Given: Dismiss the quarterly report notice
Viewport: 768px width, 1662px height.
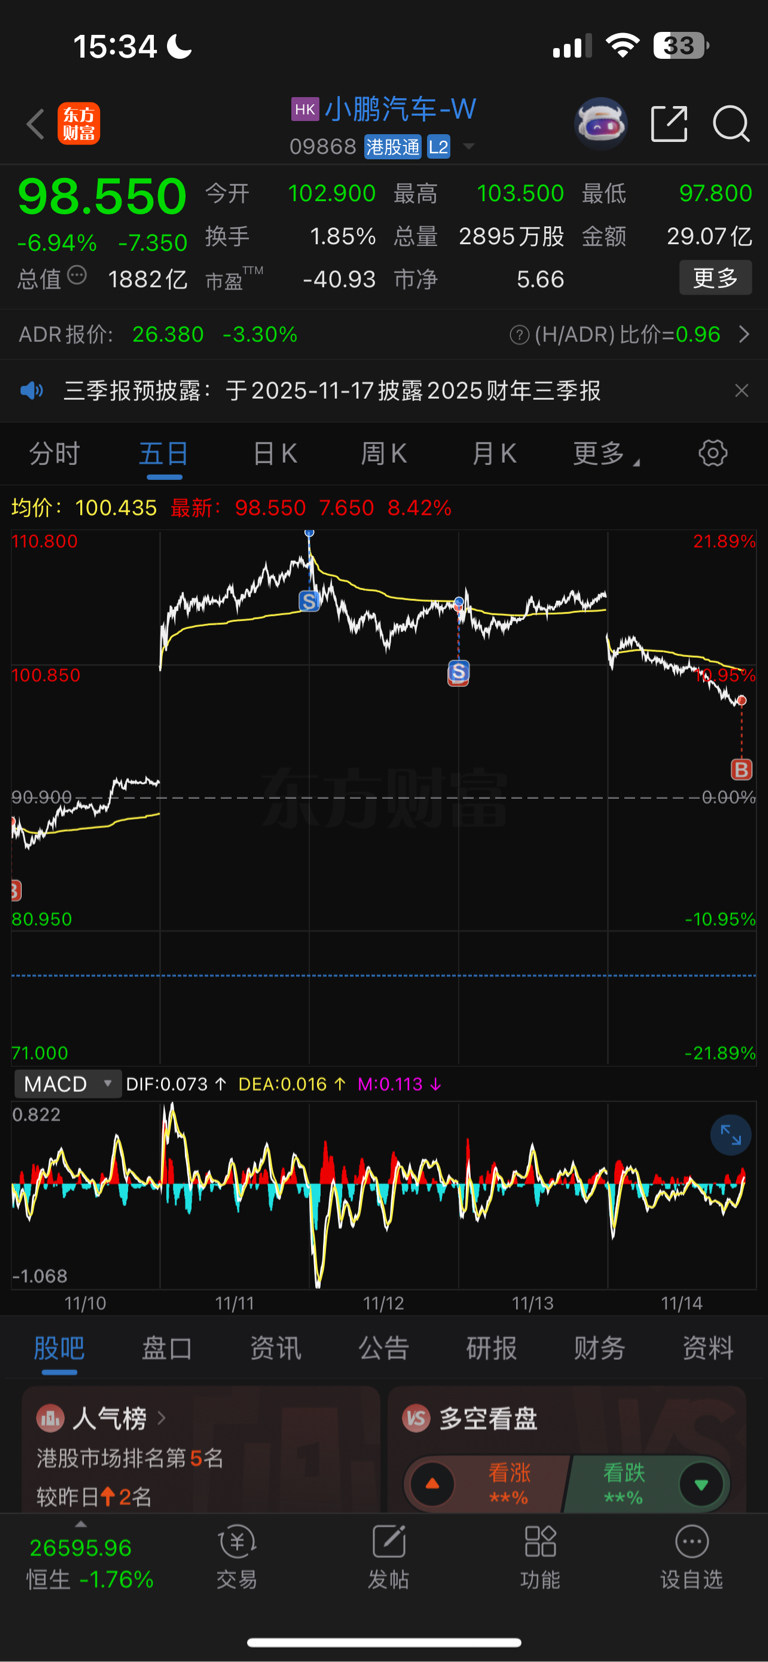Looking at the screenshot, I should click(x=741, y=390).
